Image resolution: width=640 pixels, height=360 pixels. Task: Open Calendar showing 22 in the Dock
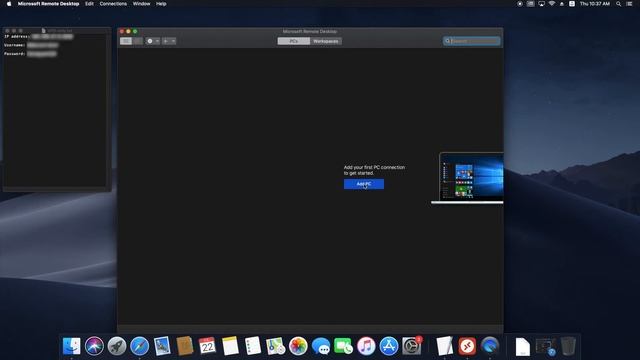point(207,346)
